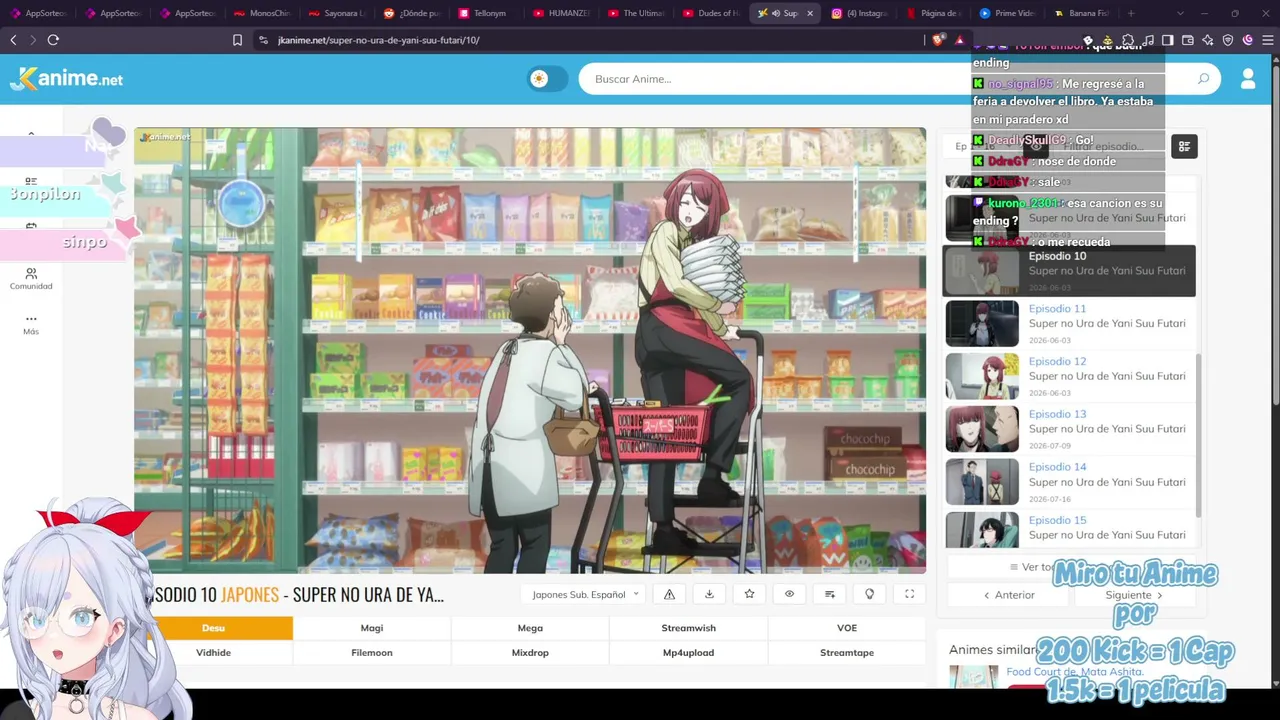Screen dimensions: 1280x720
Task: Switch to the MonosChinos browser tab
Action: coord(262,13)
